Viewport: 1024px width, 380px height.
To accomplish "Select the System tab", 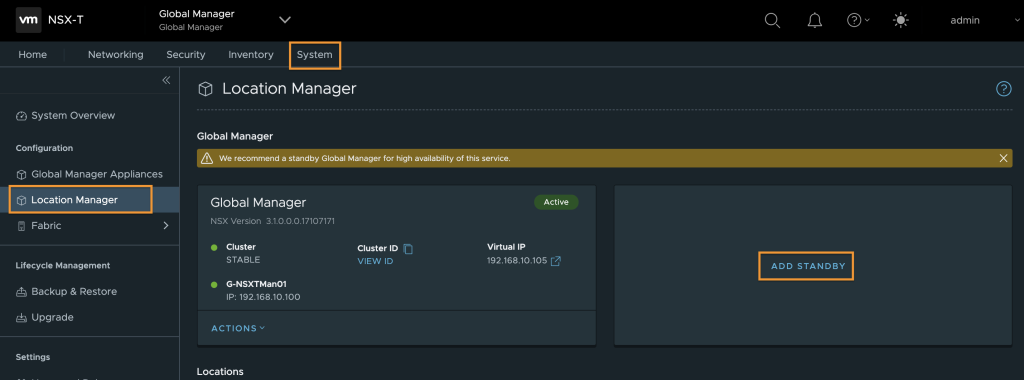I will point(315,55).
